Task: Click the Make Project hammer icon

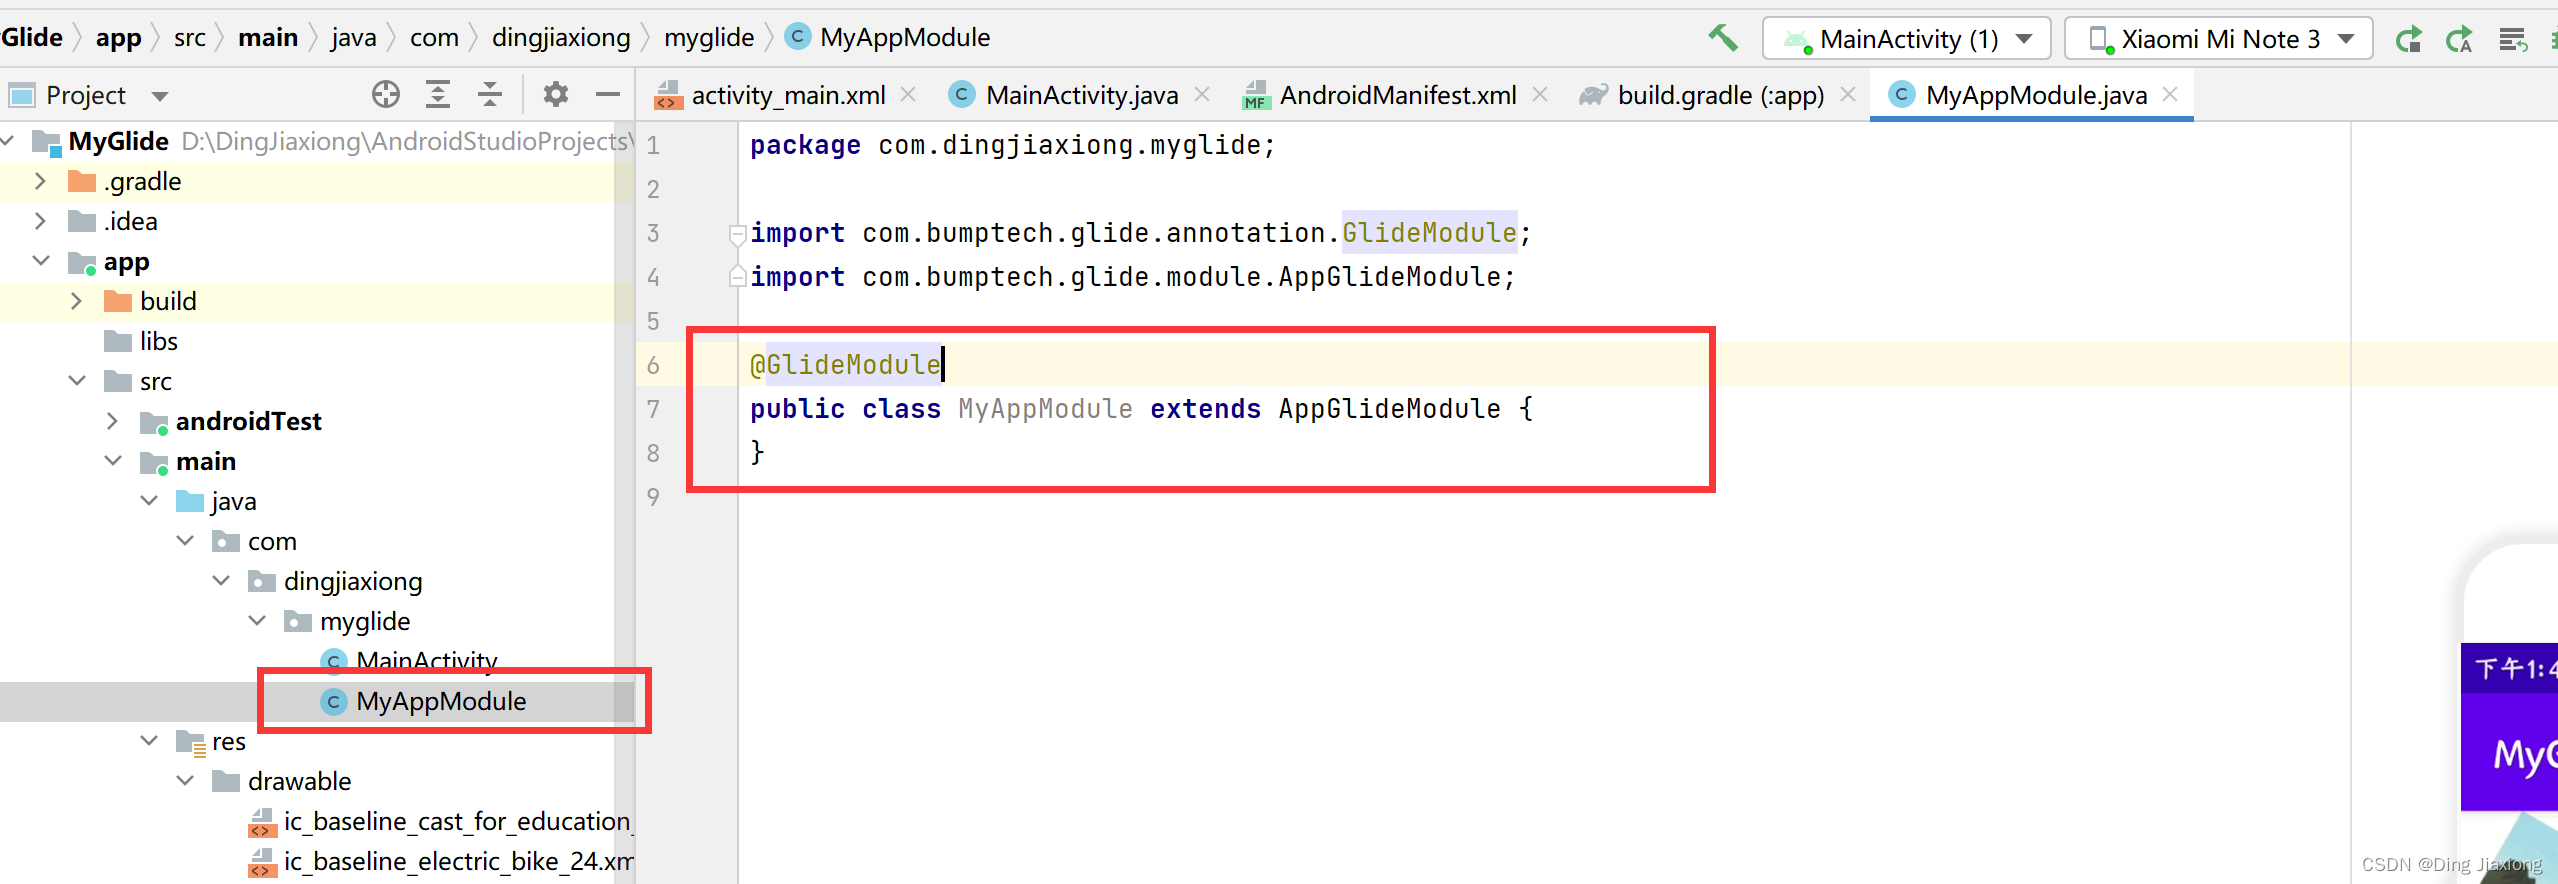Action: [x=1722, y=38]
